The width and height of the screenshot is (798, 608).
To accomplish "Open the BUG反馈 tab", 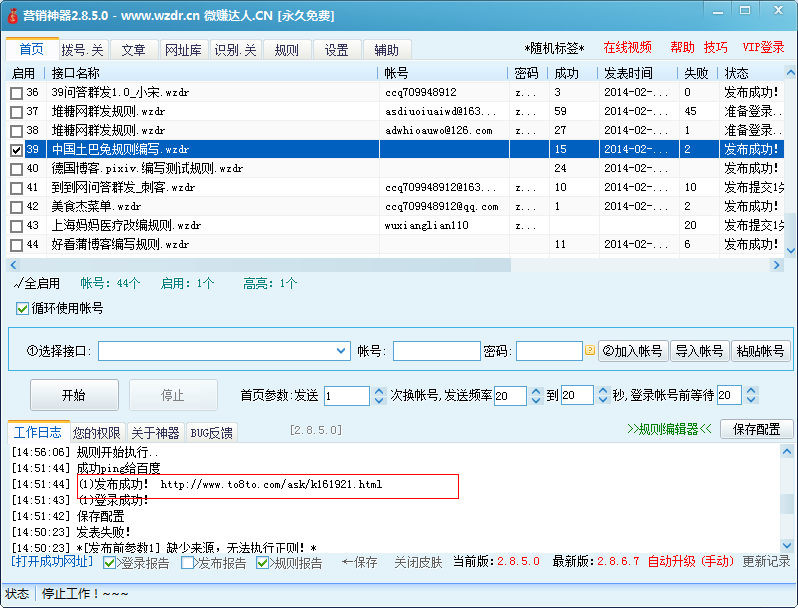I will pos(211,433).
